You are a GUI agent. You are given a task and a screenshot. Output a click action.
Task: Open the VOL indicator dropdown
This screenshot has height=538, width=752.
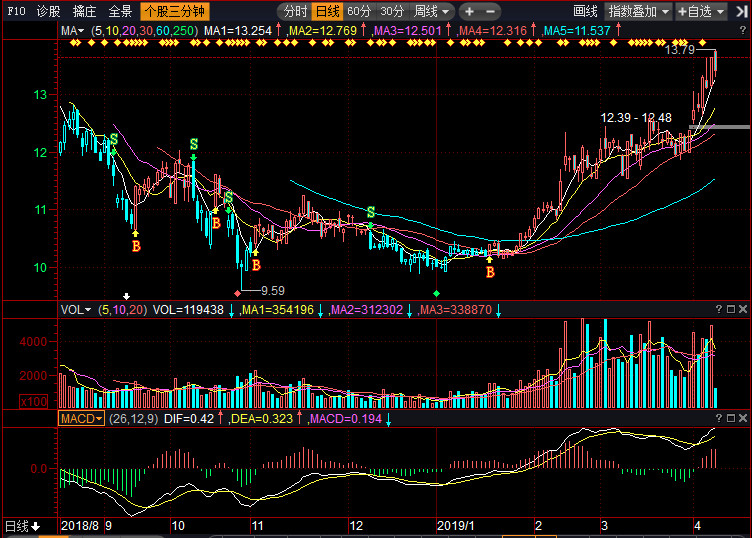[x=76, y=310]
